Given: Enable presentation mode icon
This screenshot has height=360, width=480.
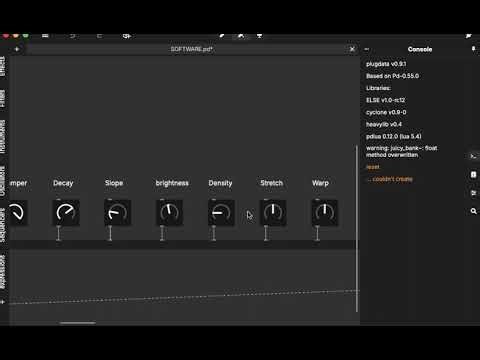Looking at the screenshot, I should click(259, 35).
